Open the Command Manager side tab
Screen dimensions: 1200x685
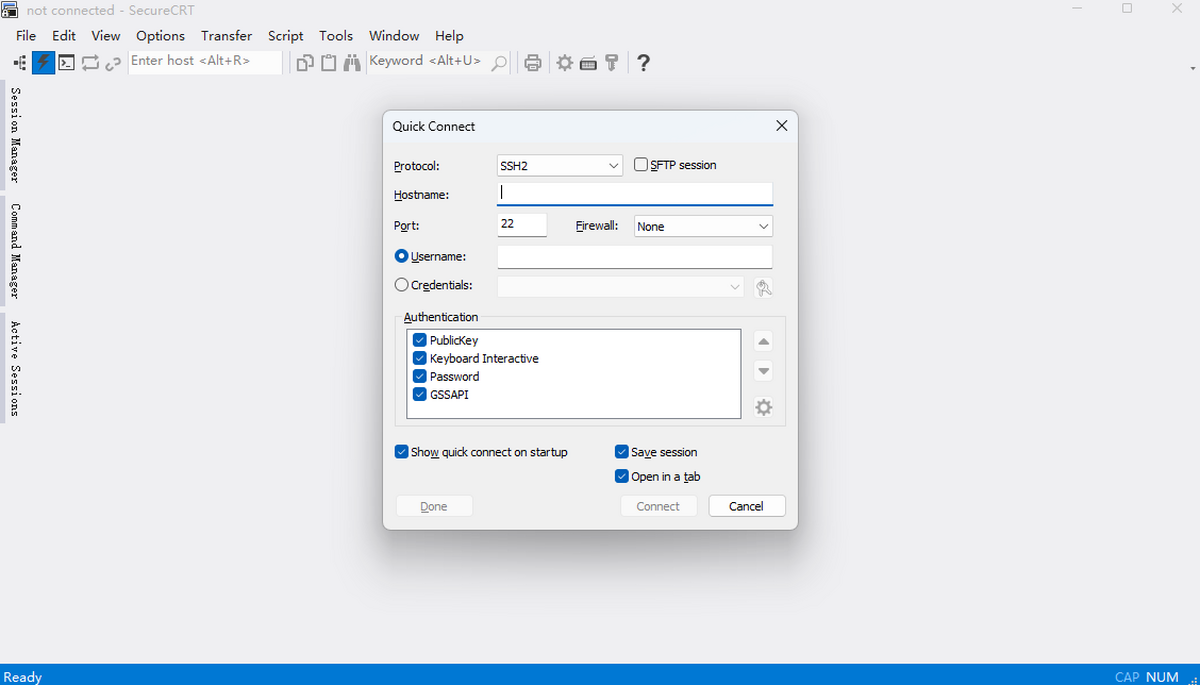14,251
